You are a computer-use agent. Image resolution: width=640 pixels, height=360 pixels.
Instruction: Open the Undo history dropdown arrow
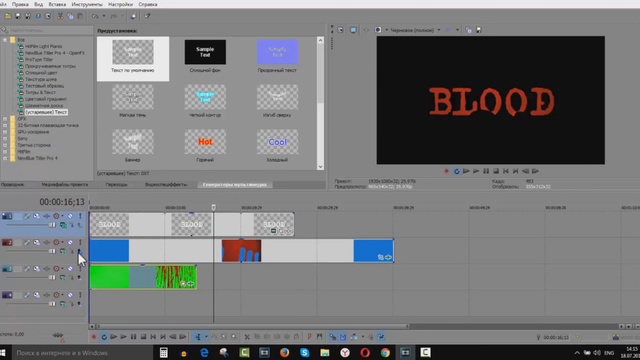pyautogui.click(x=104, y=16)
